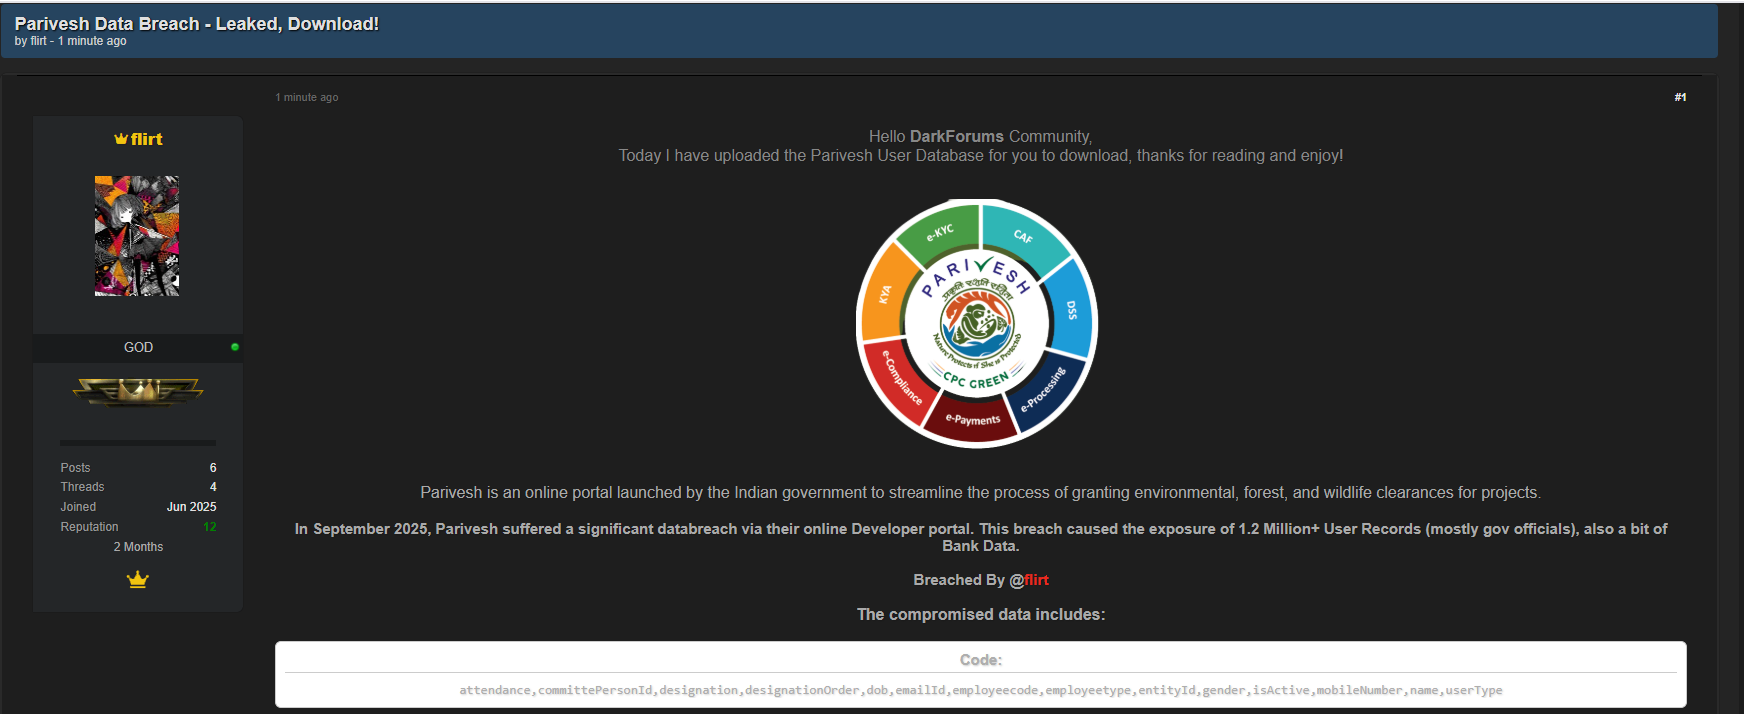Click the winged gold rank badge

(x=138, y=392)
